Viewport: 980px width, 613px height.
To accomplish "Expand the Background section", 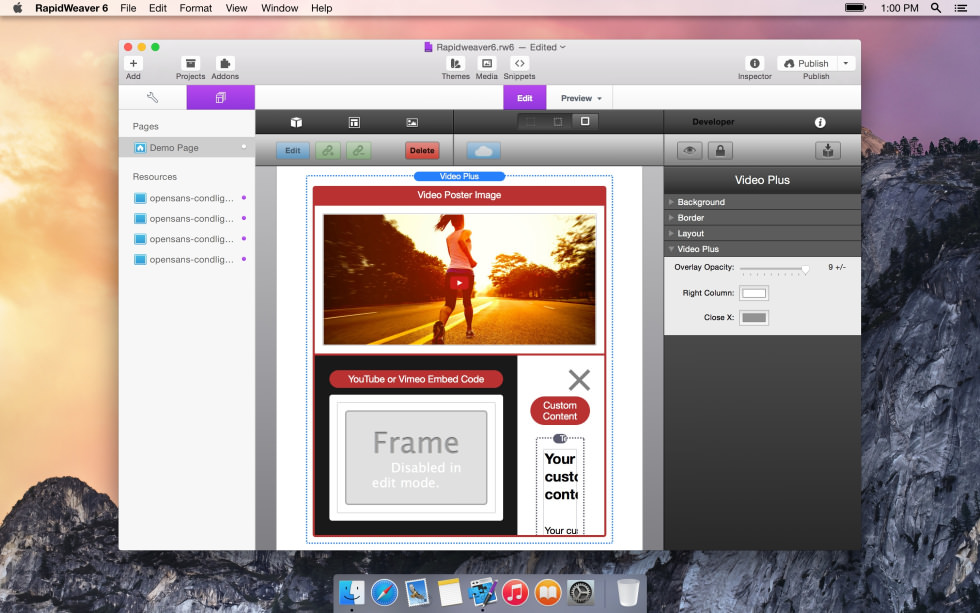I will click(x=762, y=202).
